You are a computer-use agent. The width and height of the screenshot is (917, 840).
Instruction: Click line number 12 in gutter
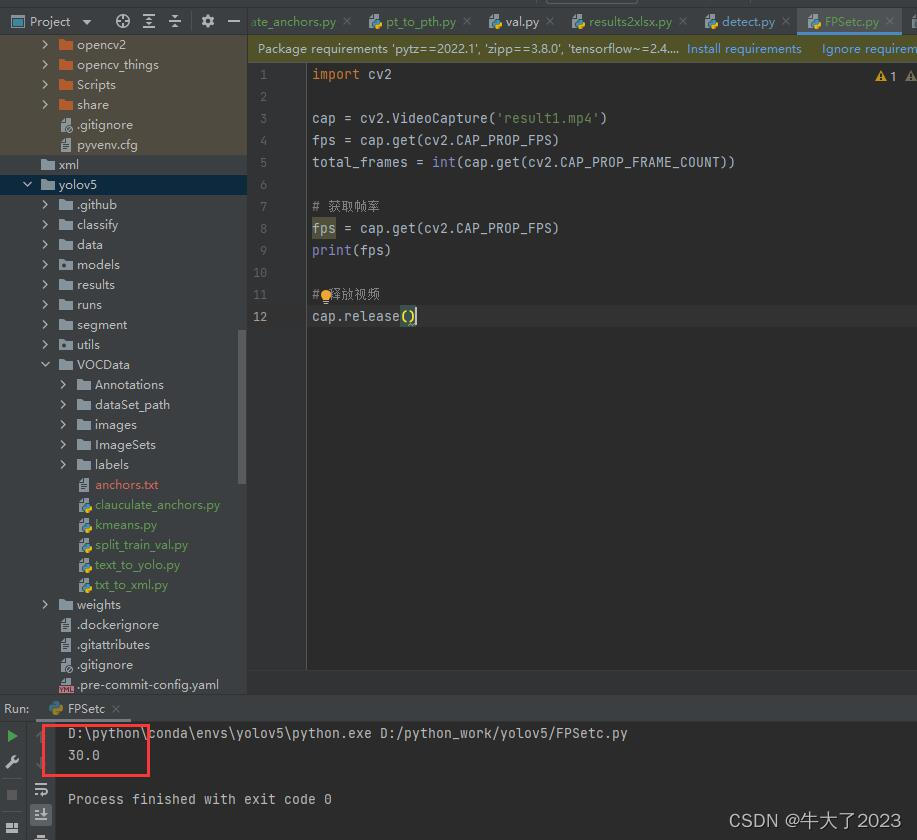[260, 316]
